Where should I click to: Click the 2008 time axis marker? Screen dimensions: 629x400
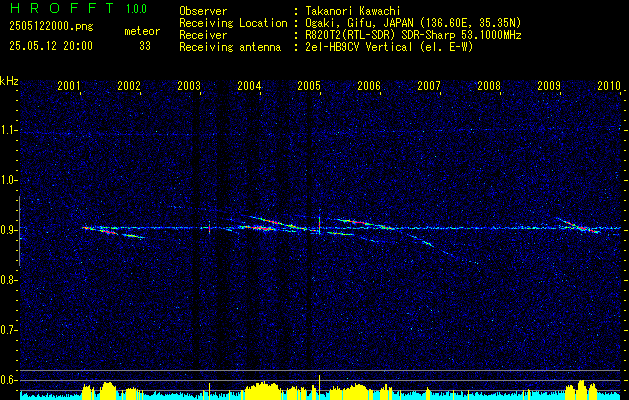[x=489, y=85]
